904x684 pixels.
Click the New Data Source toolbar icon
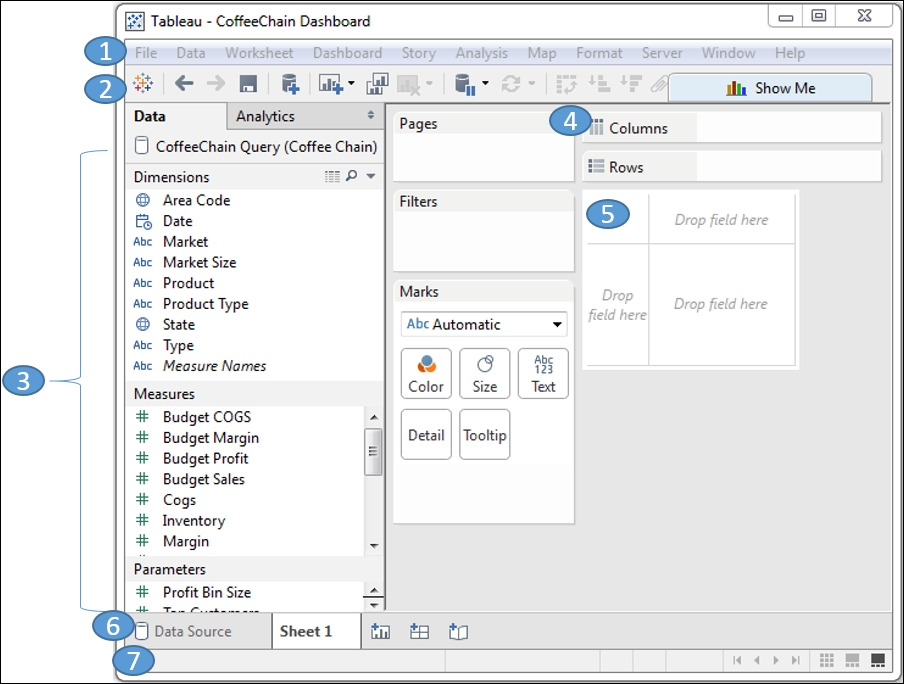coord(290,84)
